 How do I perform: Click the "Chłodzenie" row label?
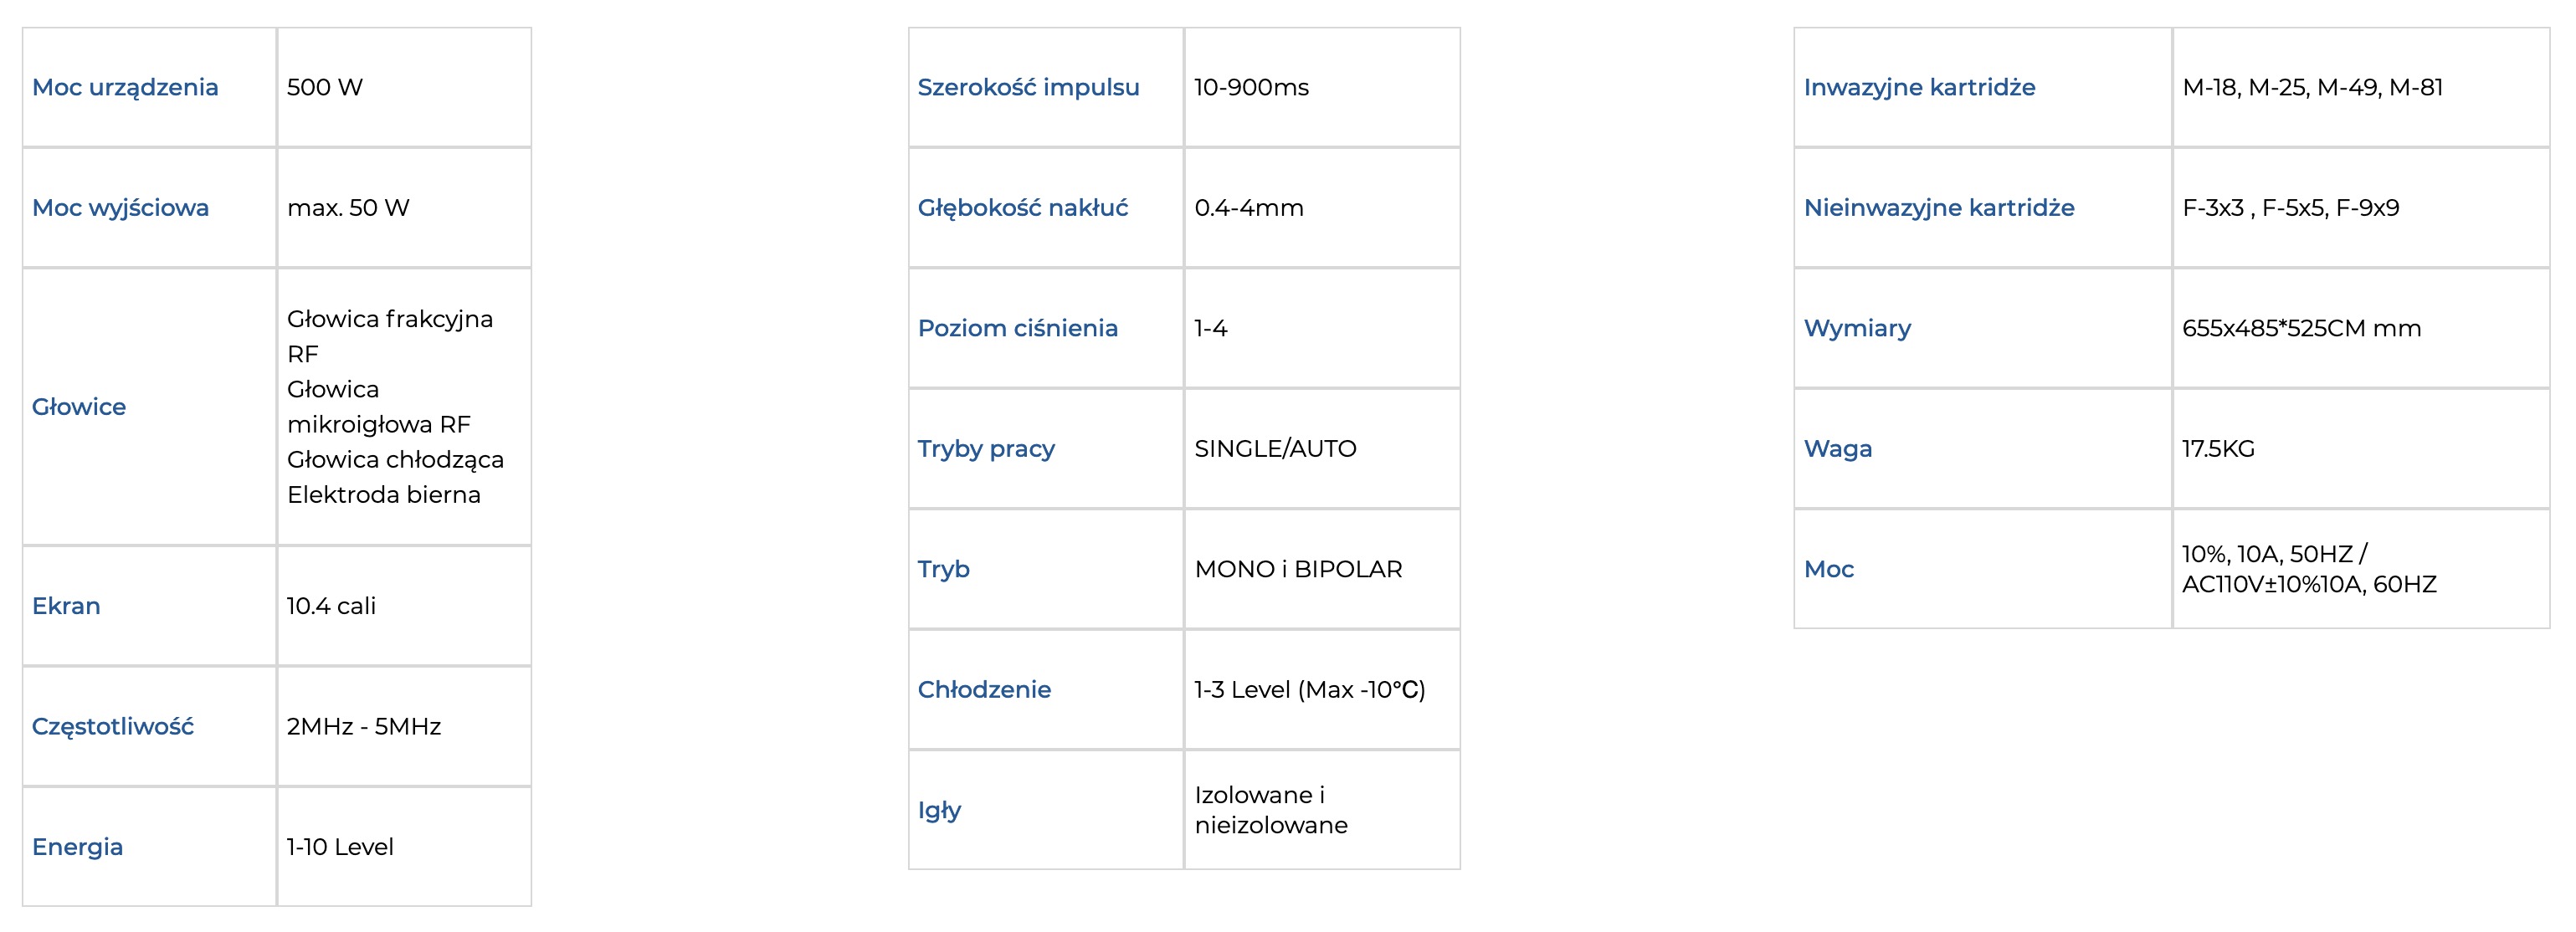pyautogui.click(x=984, y=690)
